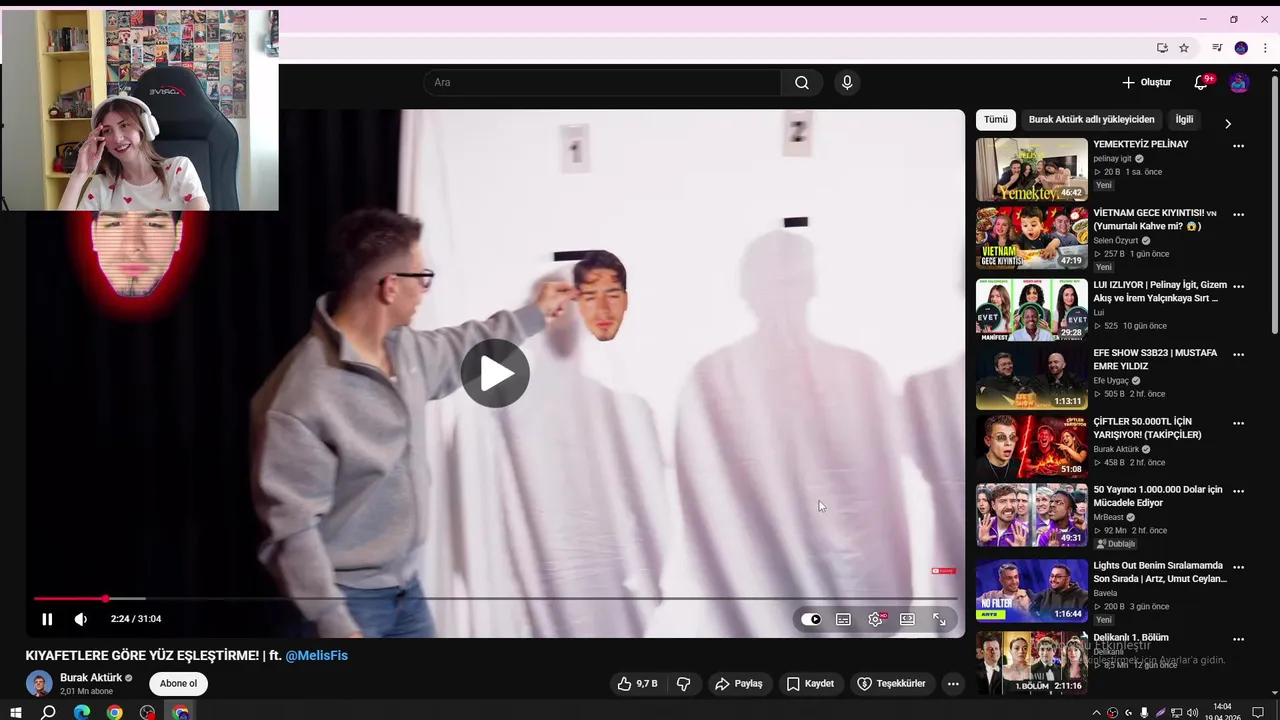Save the video with Kaydet
Viewport: 1280px width, 720px height.
tap(810, 684)
